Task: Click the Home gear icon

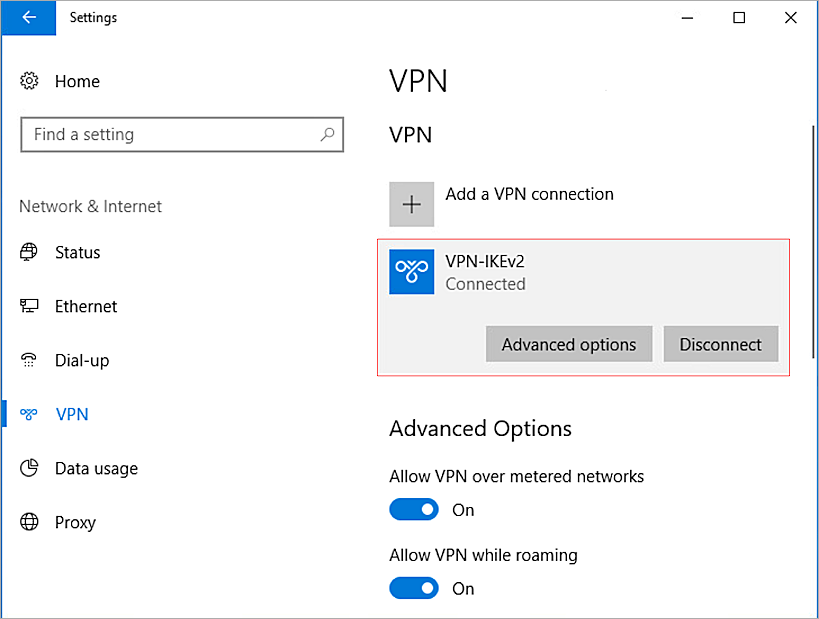Action: click(30, 81)
